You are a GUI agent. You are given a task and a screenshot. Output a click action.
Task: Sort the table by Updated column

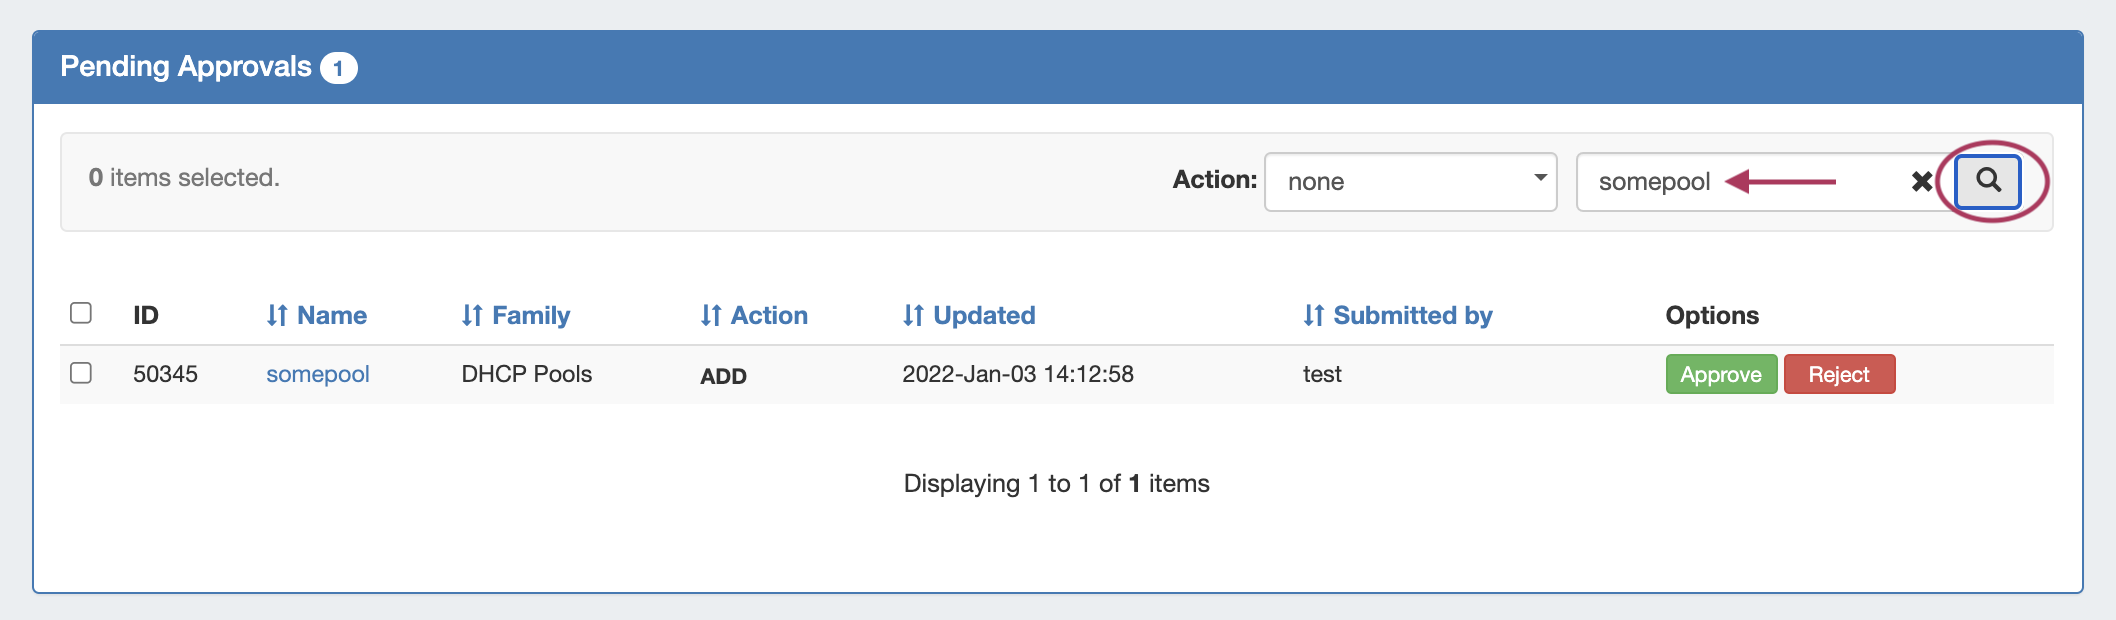pyautogui.click(x=969, y=316)
